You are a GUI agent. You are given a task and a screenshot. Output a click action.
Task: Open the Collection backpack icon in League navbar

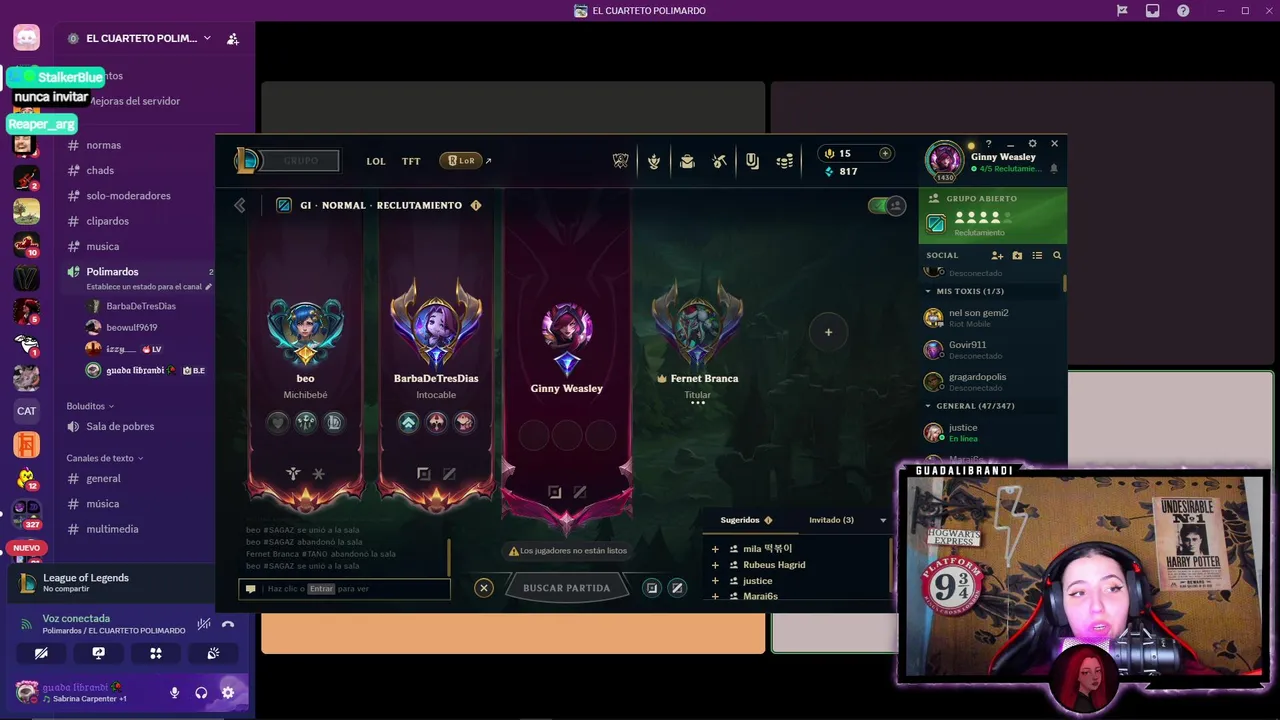(x=687, y=161)
